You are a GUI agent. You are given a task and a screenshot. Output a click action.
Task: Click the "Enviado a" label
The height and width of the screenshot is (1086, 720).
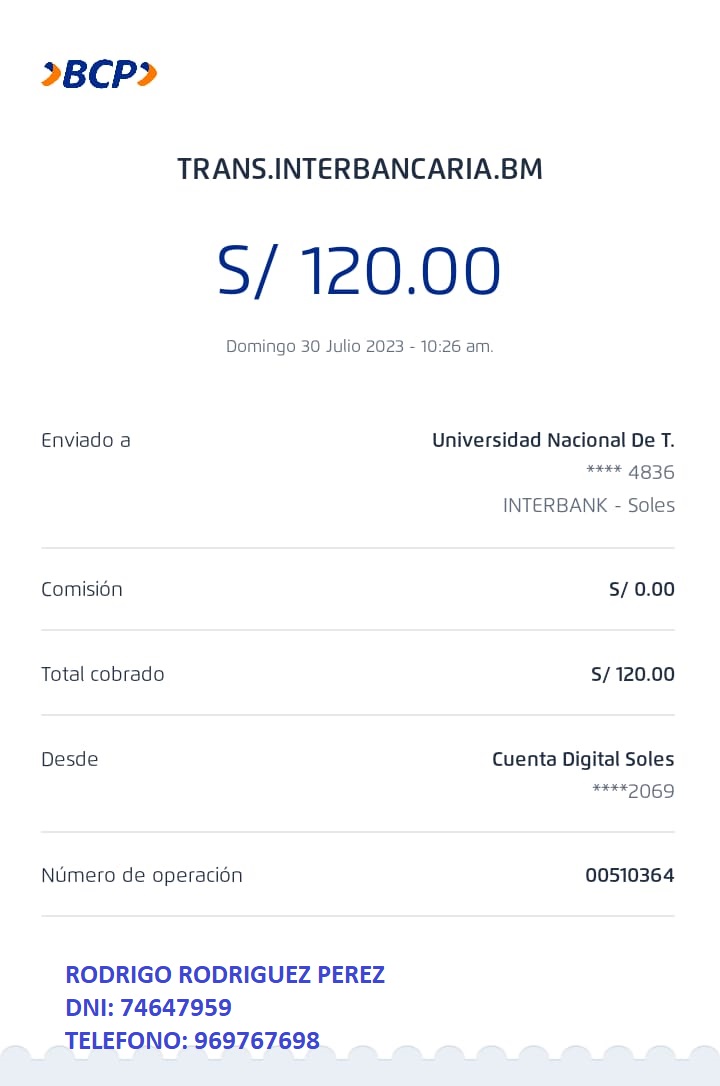(x=86, y=440)
